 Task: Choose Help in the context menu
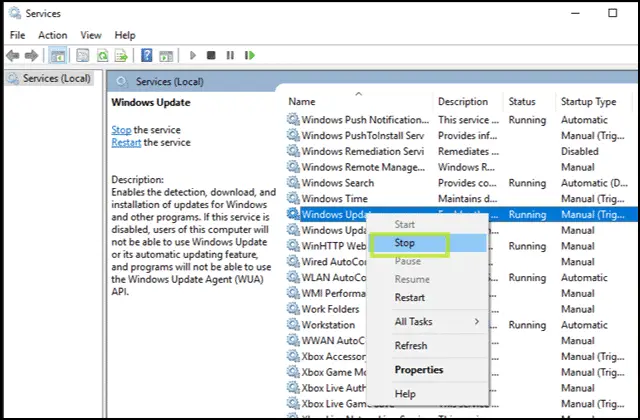coord(428,394)
